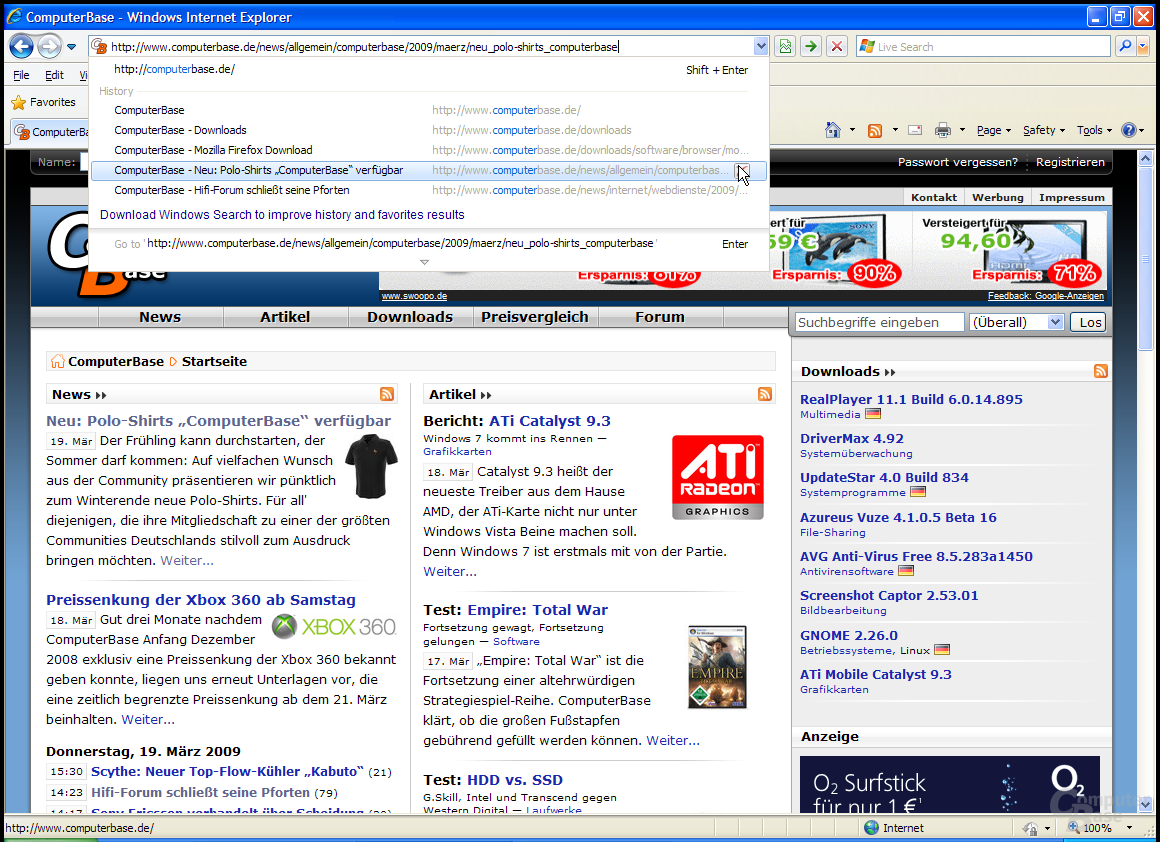Click the Suchbegriffe eingeben search field
This screenshot has height=842, width=1160.
tap(880, 323)
